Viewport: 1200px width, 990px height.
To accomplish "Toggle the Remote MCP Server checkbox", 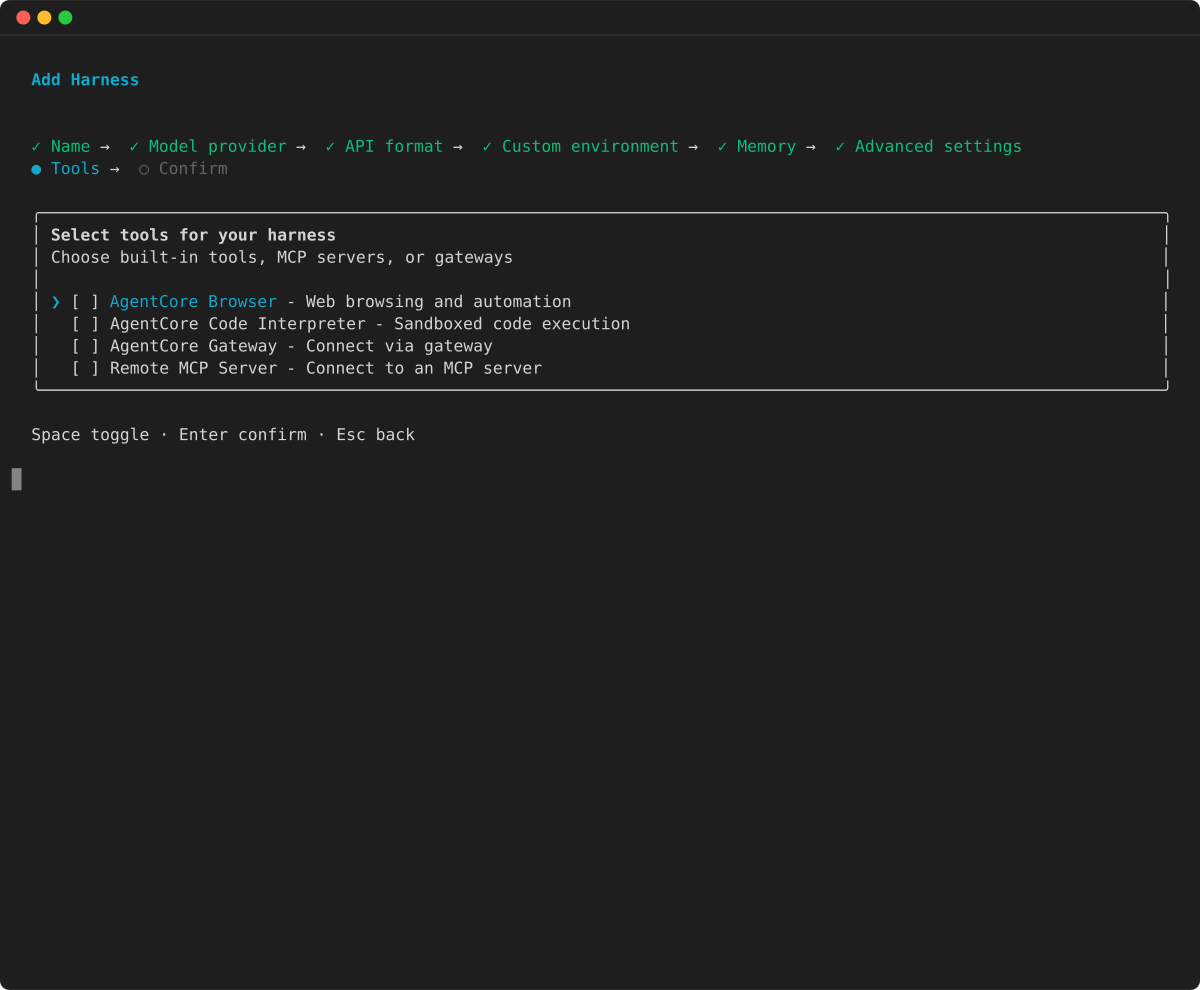I will pos(85,368).
